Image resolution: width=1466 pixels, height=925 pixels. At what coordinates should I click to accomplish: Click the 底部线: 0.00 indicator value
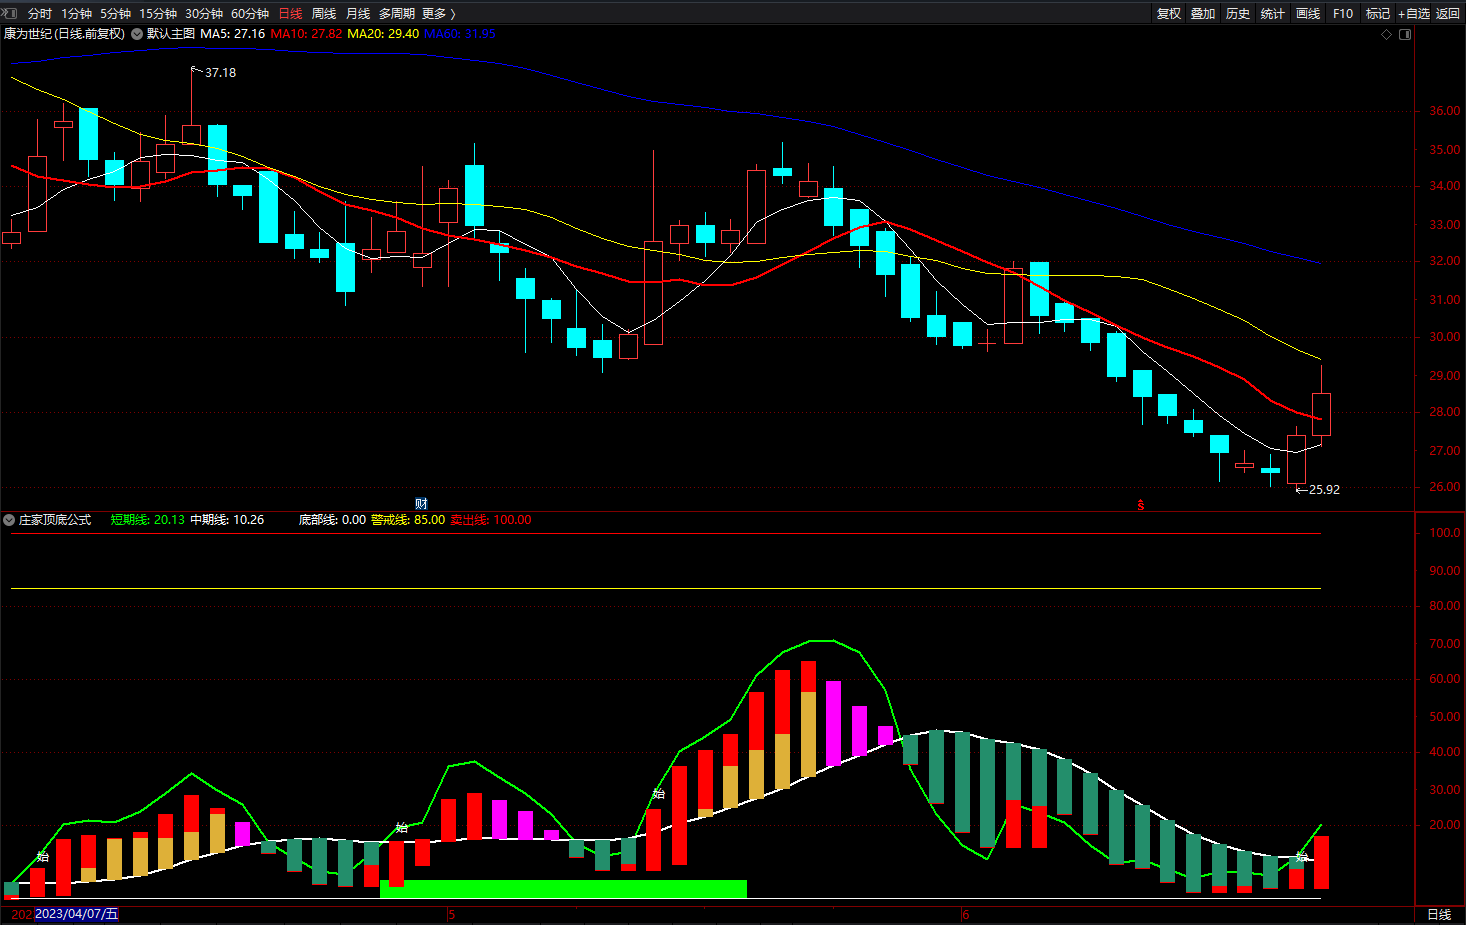[x=332, y=520]
